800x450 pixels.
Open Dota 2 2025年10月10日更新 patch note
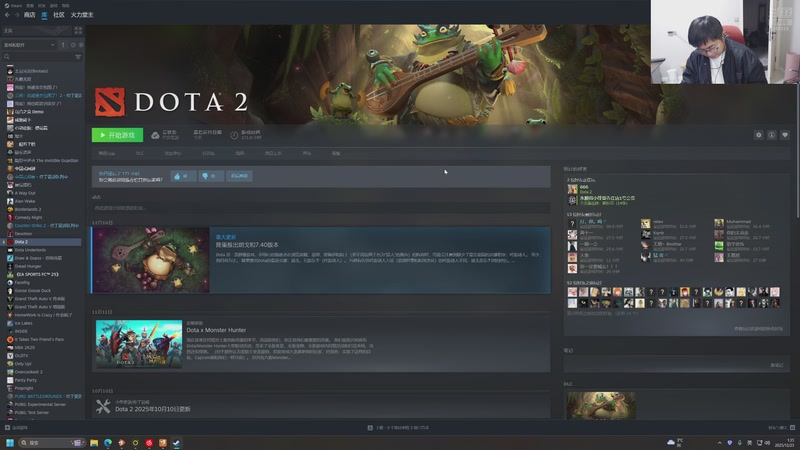[x=153, y=409]
